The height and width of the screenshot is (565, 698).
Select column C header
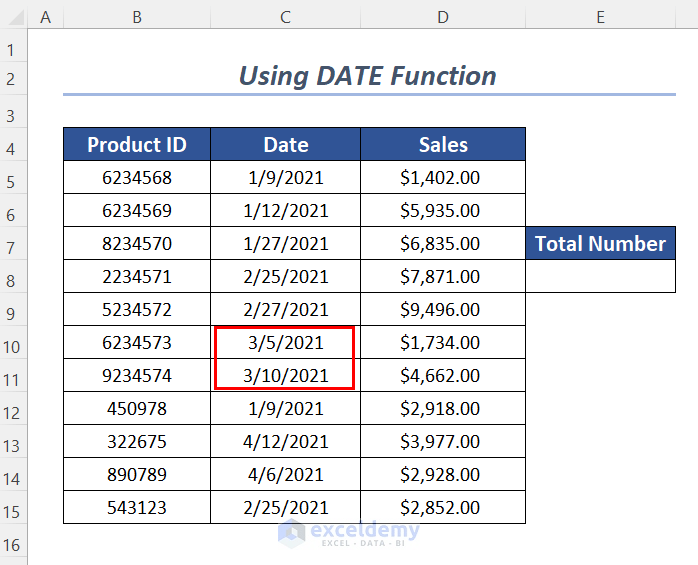pos(285,17)
